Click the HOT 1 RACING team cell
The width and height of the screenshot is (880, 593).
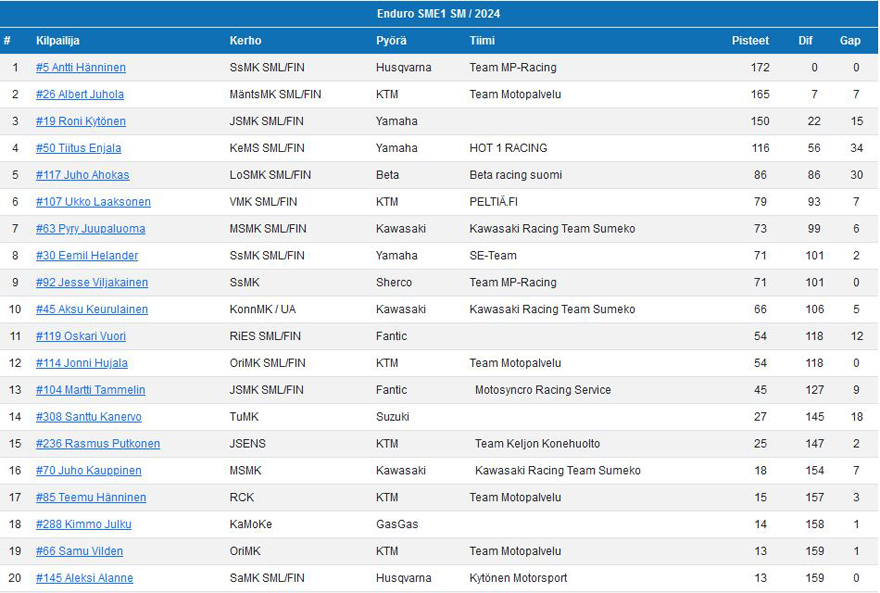(x=508, y=148)
